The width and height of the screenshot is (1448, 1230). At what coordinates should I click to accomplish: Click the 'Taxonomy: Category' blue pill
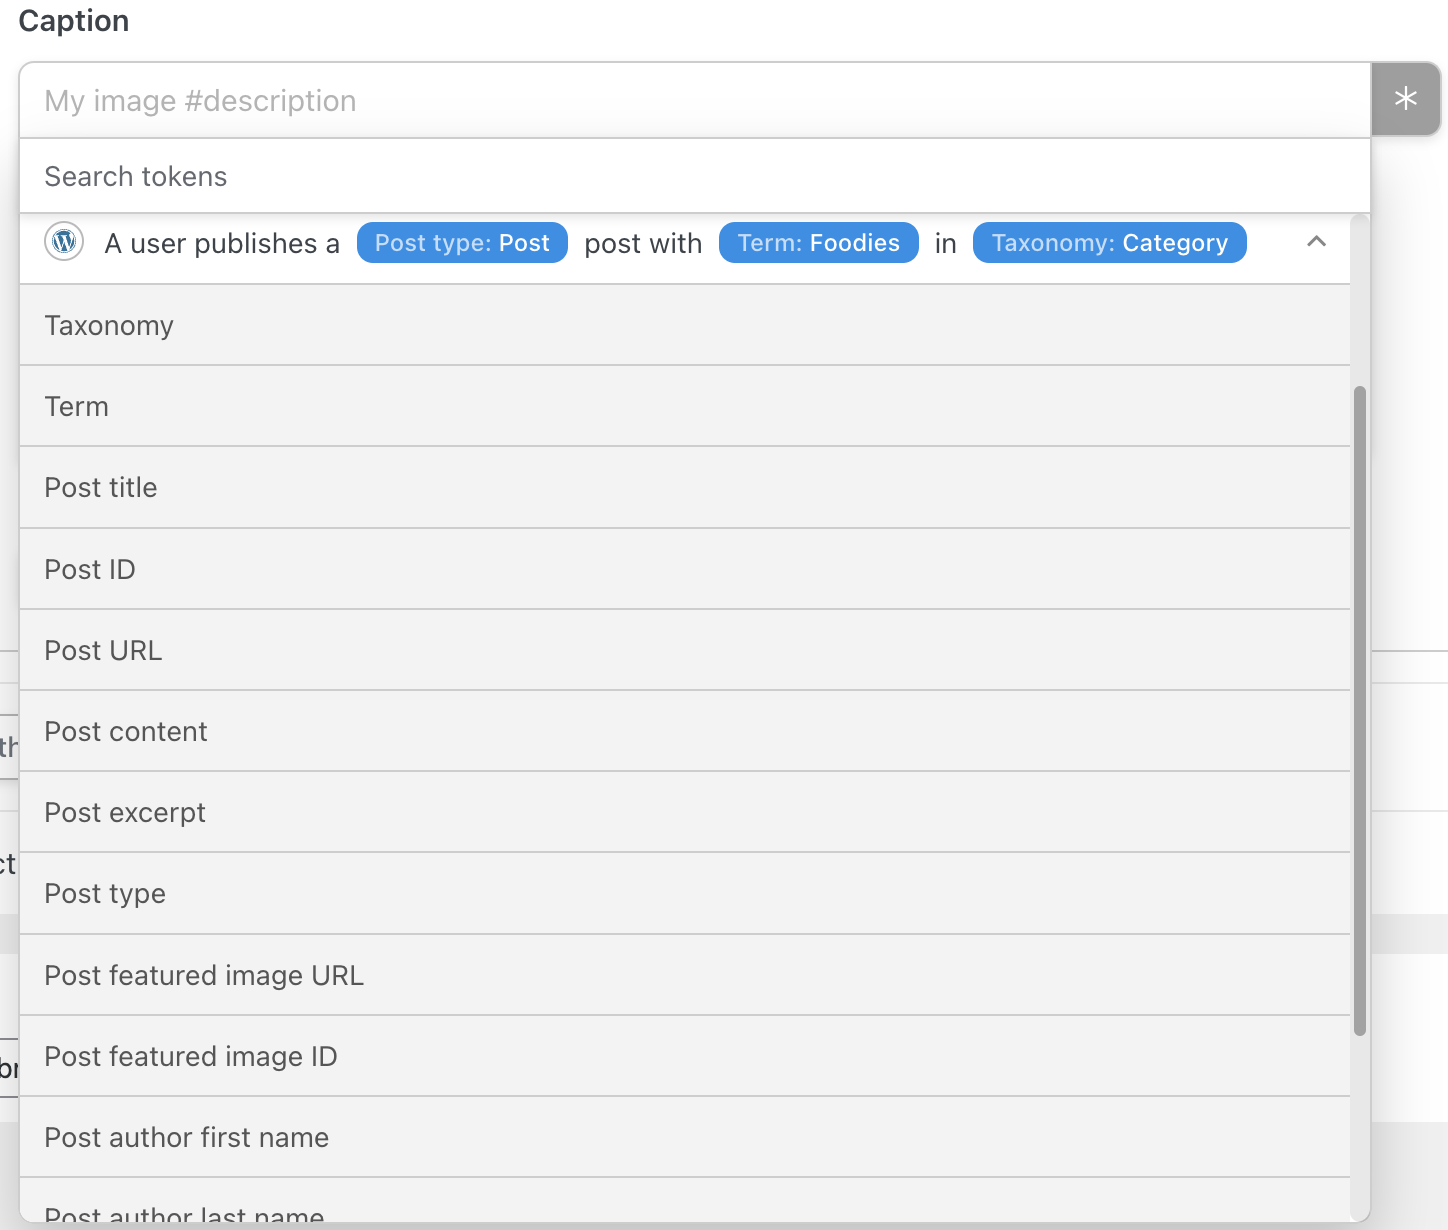pyautogui.click(x=1110, y=243)
